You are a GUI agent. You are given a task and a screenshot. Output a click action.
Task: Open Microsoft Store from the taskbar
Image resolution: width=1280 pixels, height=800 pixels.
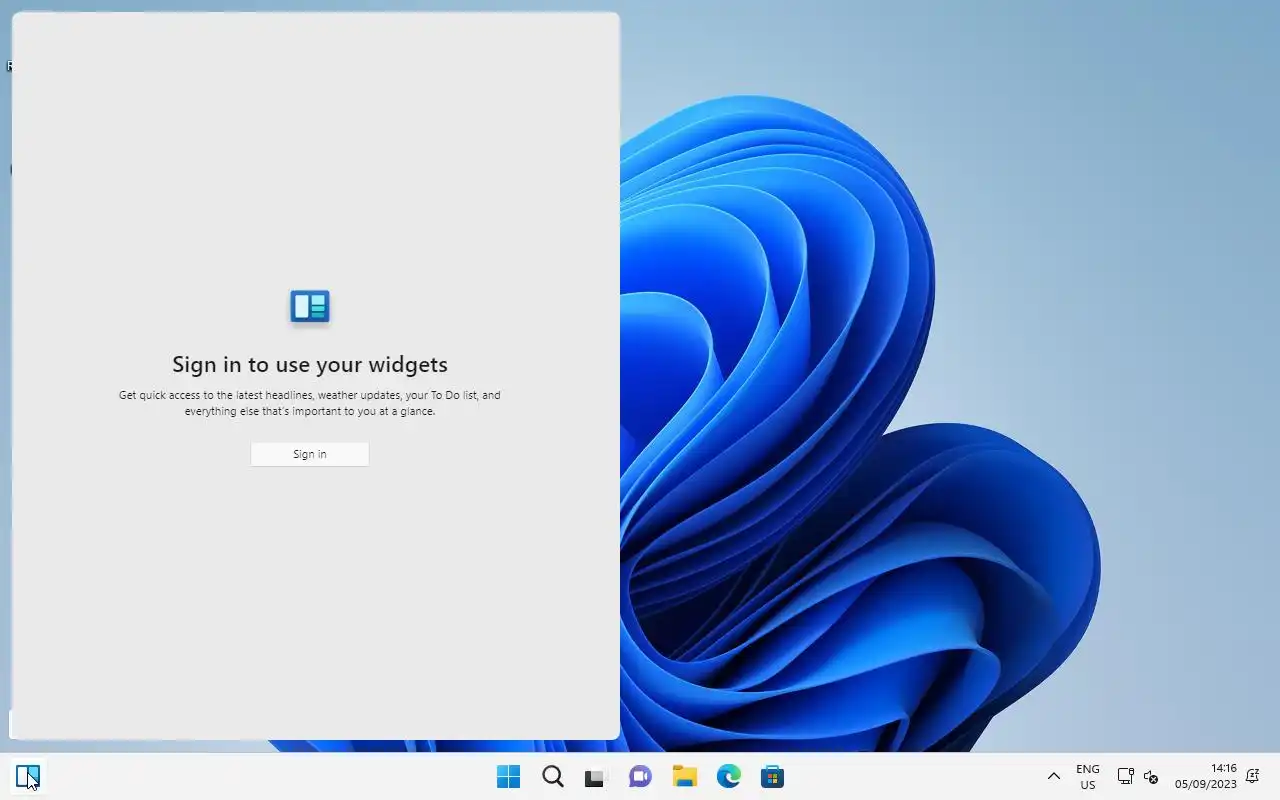coord(772,776)
